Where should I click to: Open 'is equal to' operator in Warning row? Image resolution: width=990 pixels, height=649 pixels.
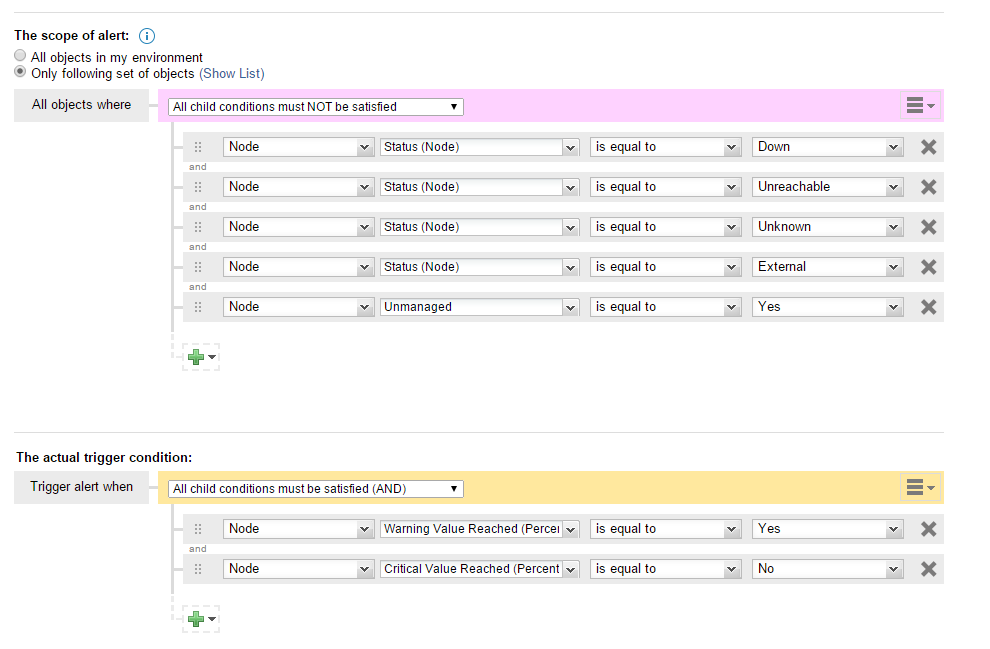tap(665, 529)
